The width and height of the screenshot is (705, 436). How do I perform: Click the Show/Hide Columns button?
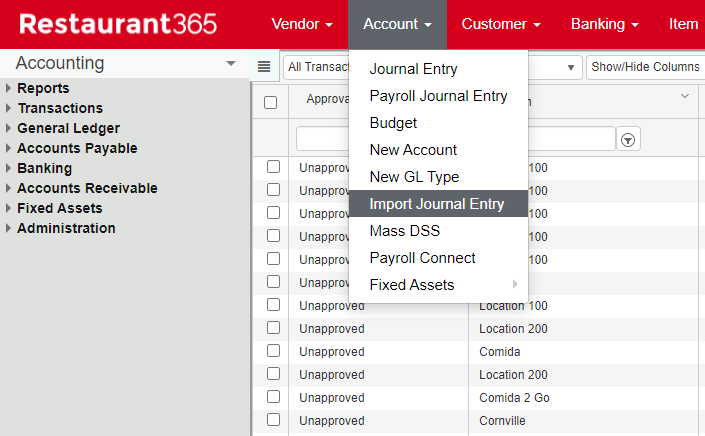(x=645, y=67)
